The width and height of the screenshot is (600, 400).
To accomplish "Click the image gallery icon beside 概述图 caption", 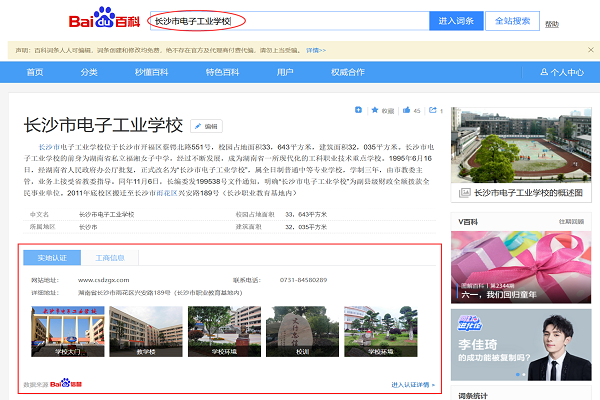I will point(462,193).
